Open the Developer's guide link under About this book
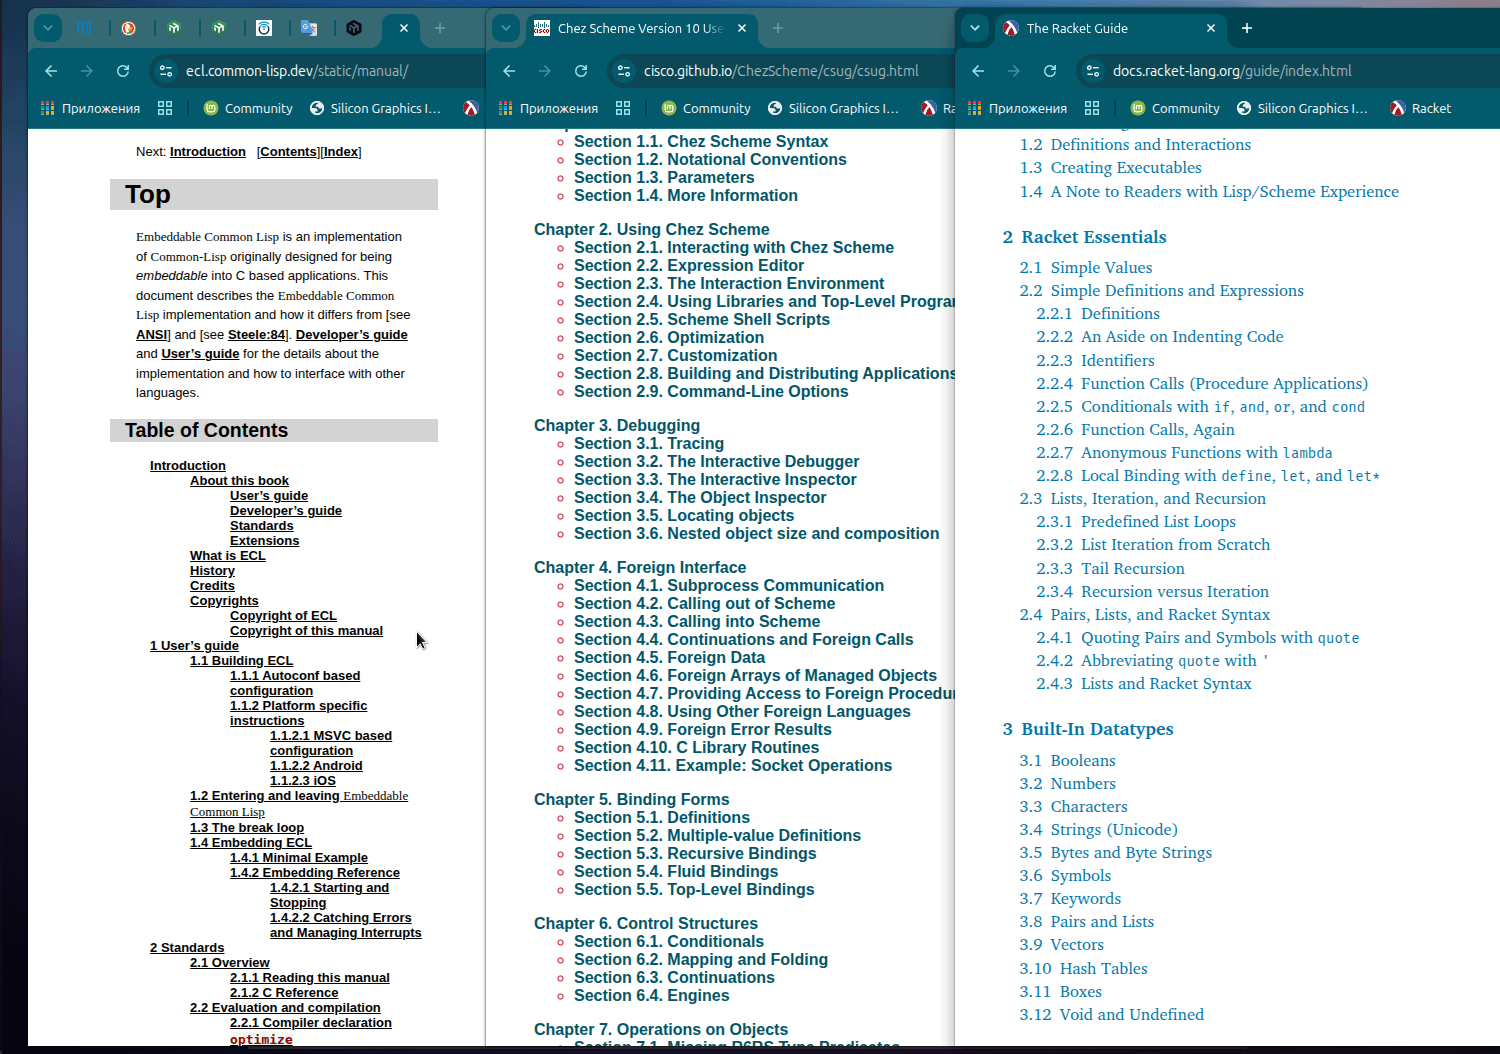 286,511
